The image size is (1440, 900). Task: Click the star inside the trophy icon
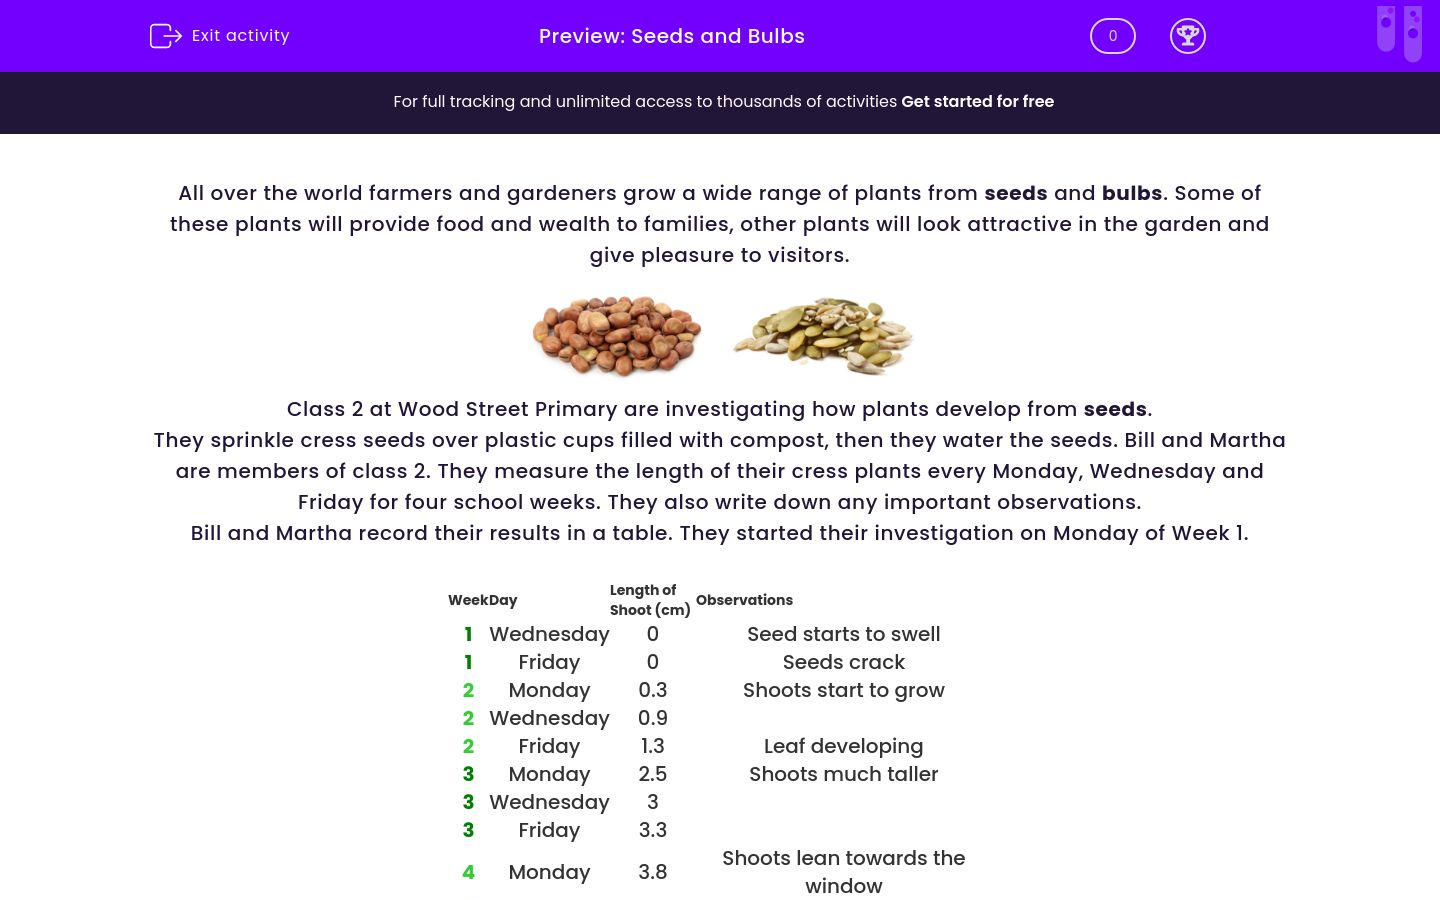click(x=1188, y=32)
